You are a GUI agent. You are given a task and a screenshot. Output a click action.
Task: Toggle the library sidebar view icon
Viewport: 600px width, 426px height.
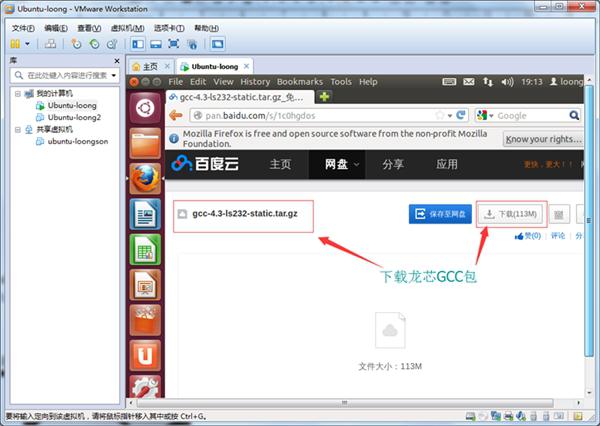tap(138, 44)
